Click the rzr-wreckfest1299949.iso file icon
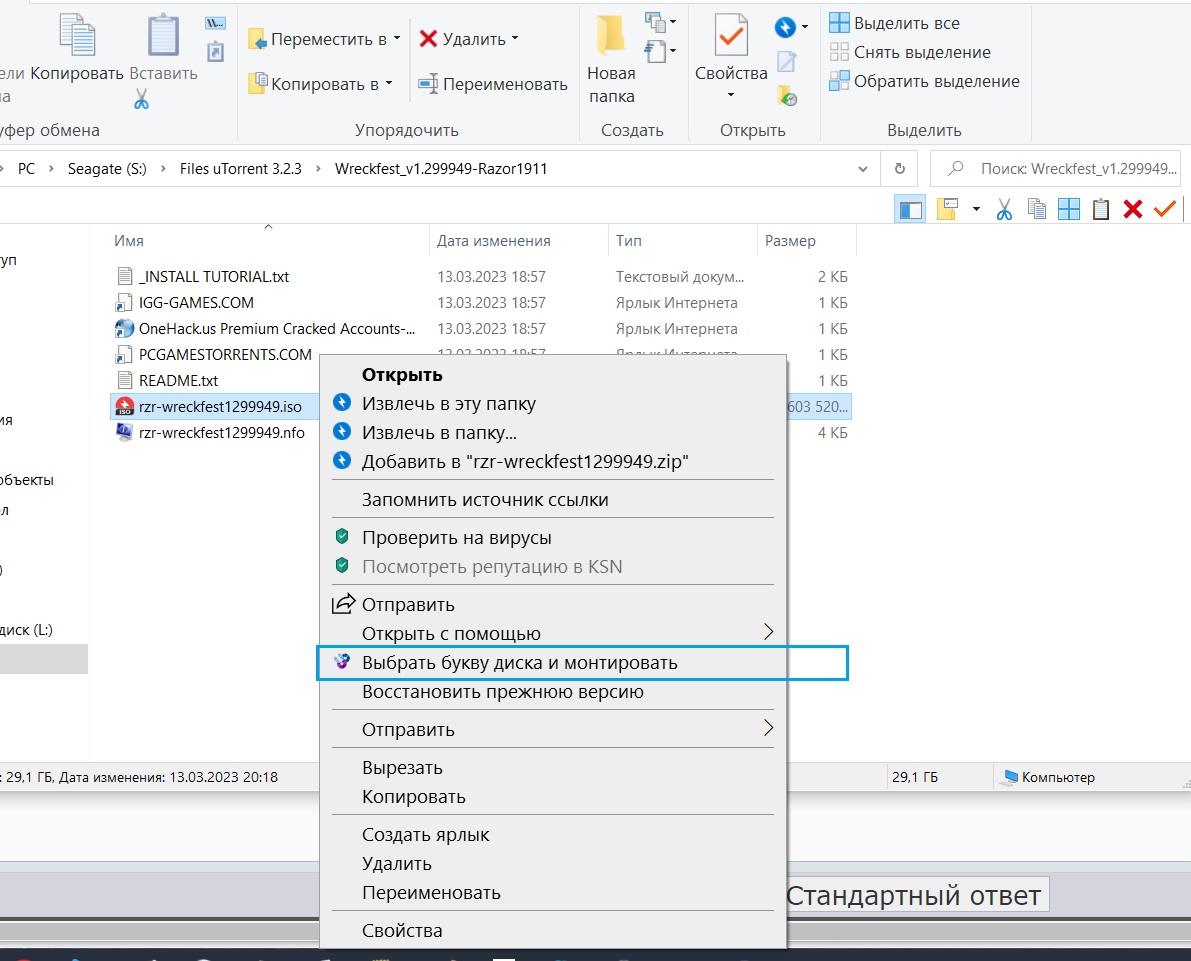 (125, 407)
